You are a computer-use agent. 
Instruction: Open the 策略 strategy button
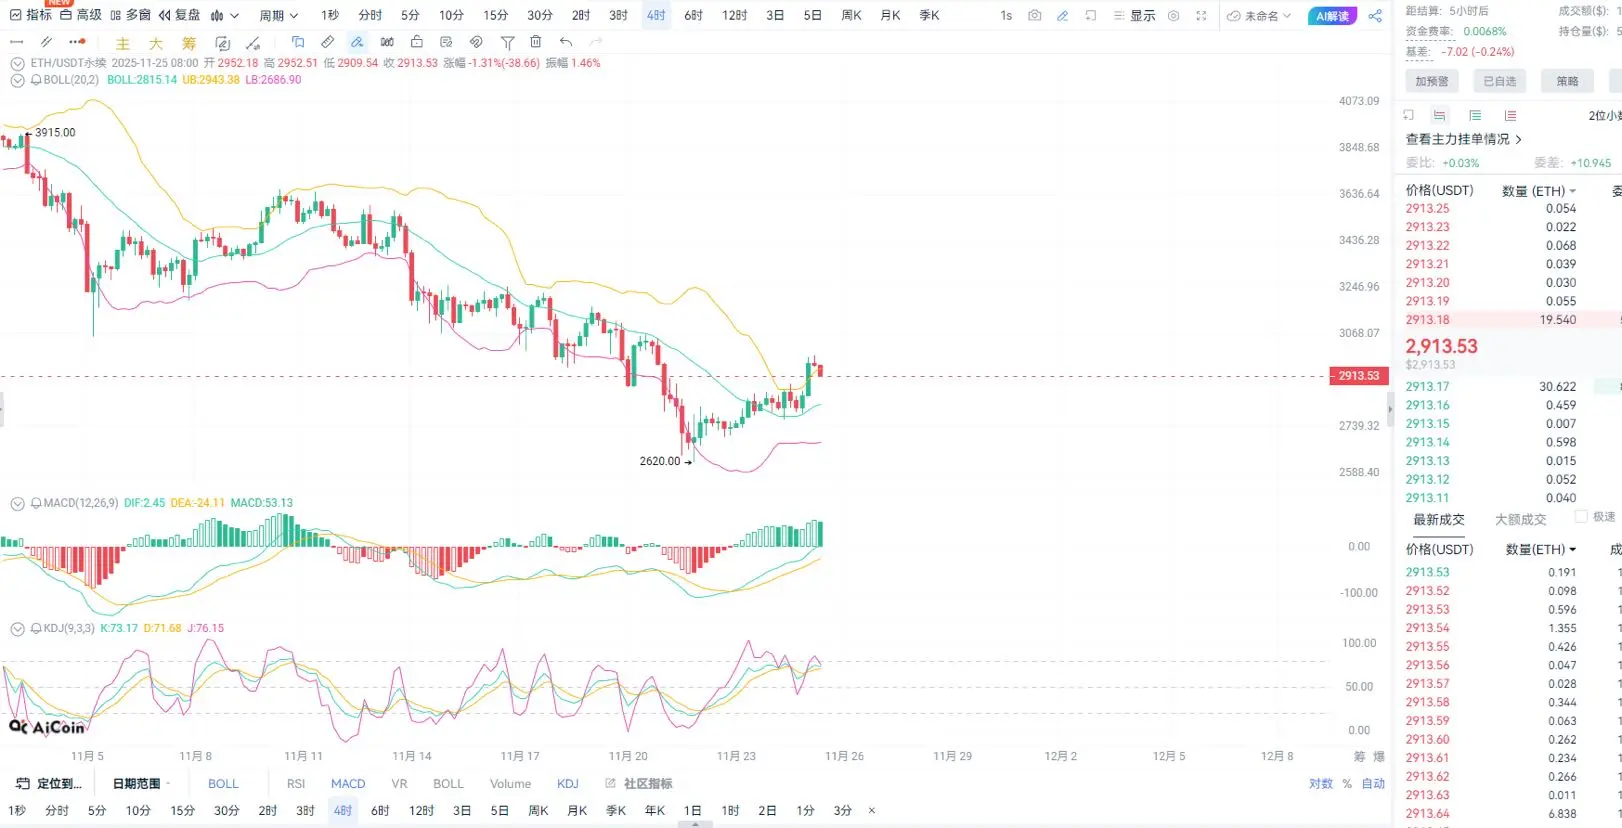click(x=1568, y=81)
